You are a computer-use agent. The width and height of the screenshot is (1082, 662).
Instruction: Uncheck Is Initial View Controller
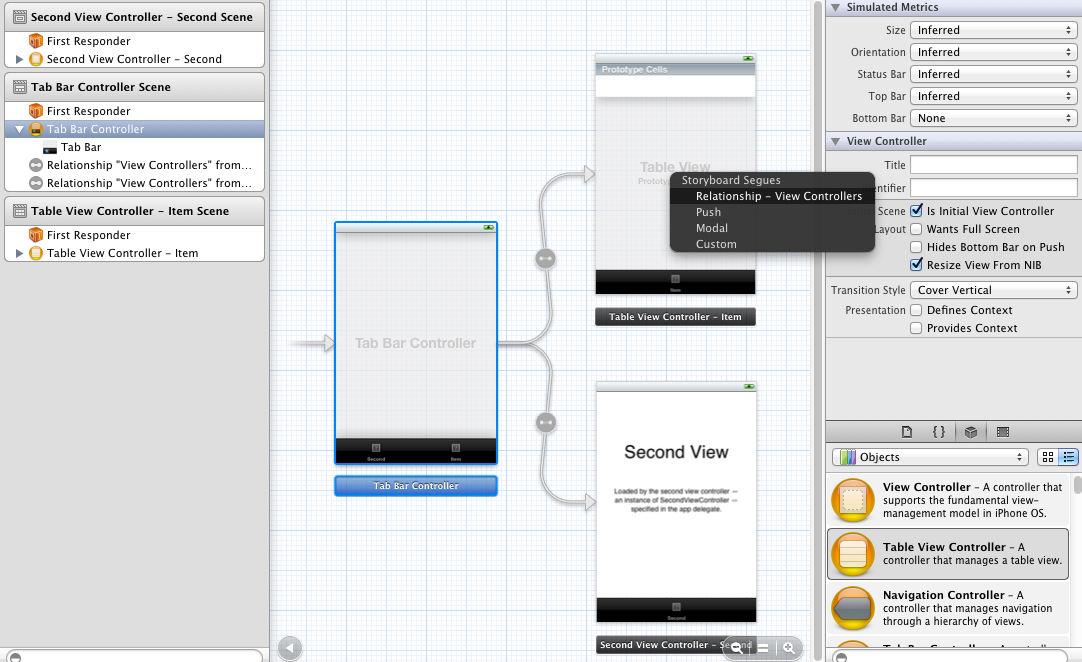click(x=917, y=211)
